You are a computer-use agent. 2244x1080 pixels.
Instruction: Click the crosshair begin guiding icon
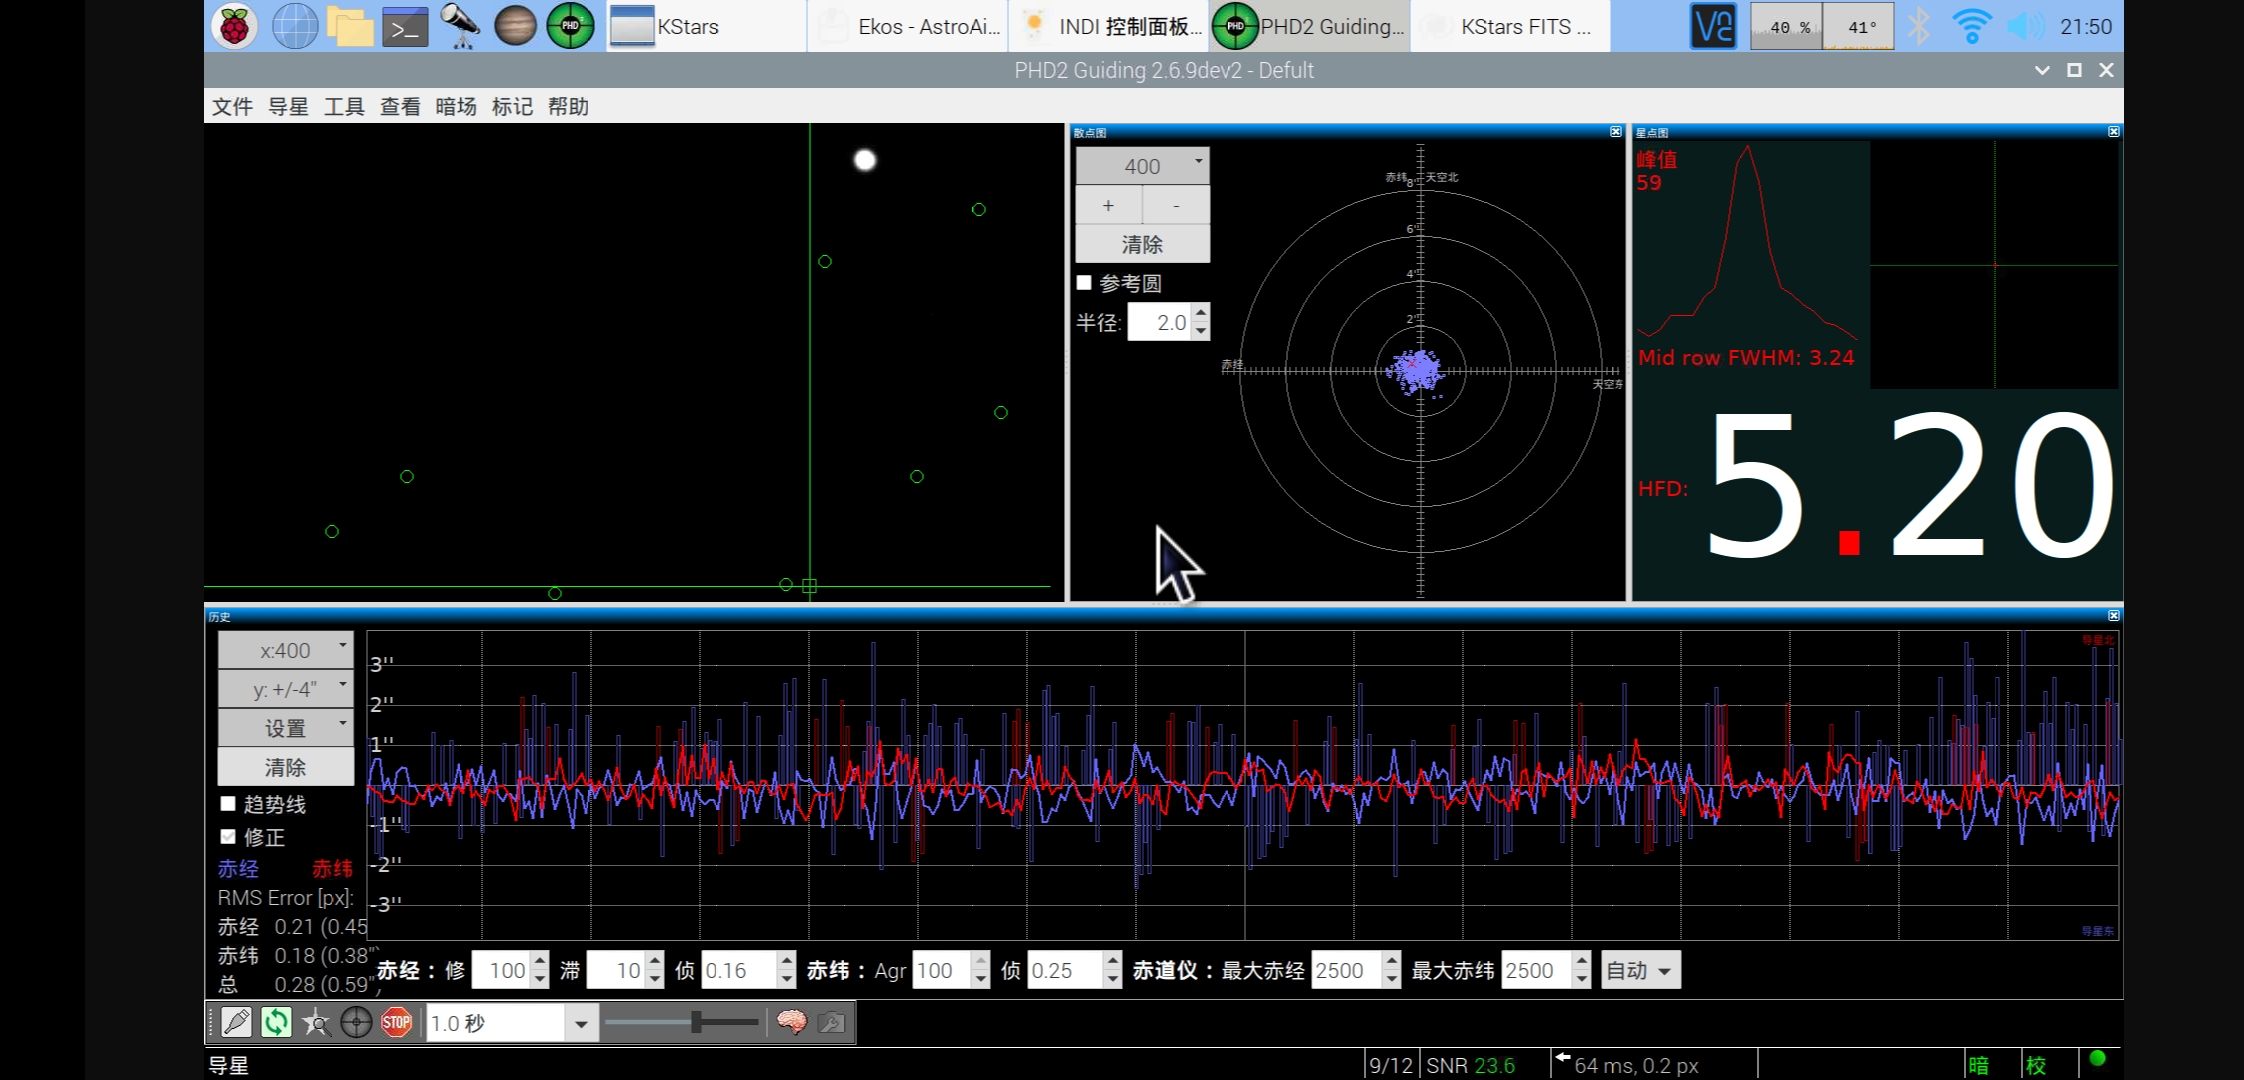click(356, 1022)
